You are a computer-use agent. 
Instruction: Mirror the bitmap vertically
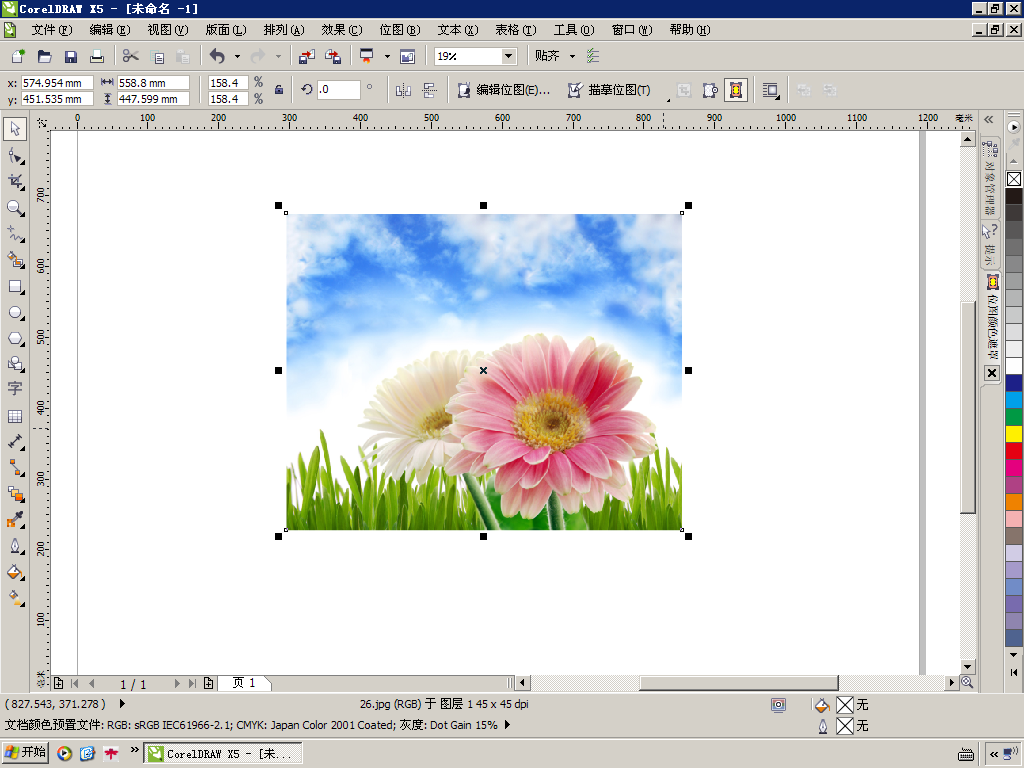(x=429, y=90)
